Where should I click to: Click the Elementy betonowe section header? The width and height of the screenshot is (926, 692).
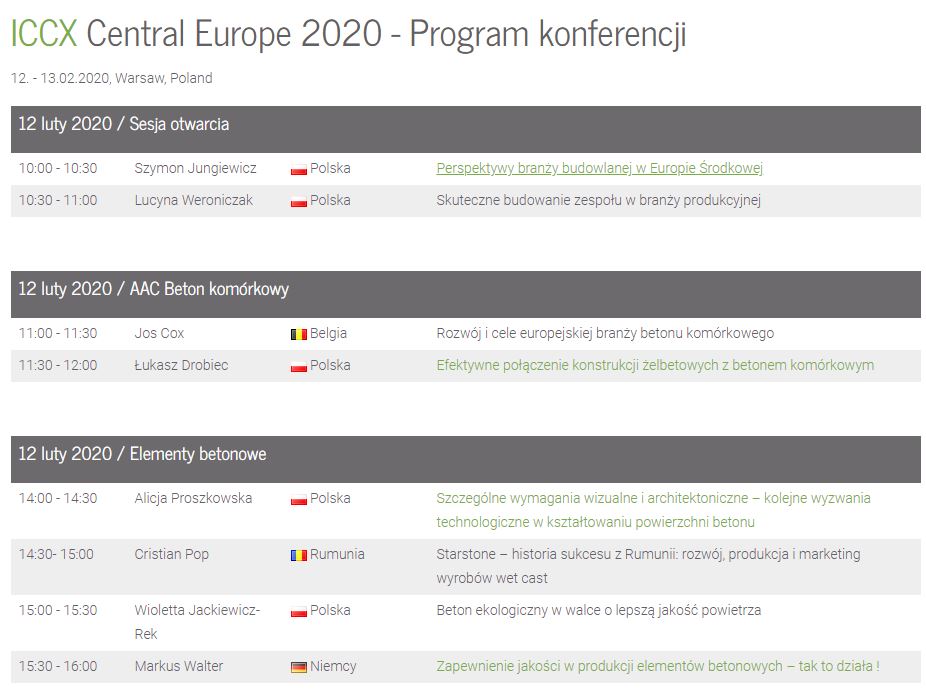[465, 459]
